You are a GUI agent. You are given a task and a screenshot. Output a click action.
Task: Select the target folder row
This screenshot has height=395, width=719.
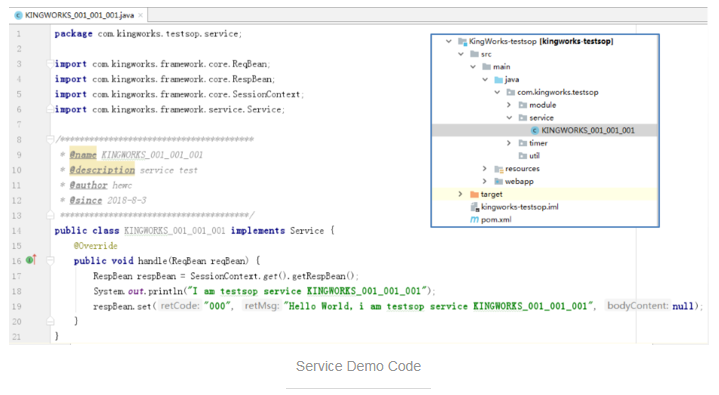545,195
